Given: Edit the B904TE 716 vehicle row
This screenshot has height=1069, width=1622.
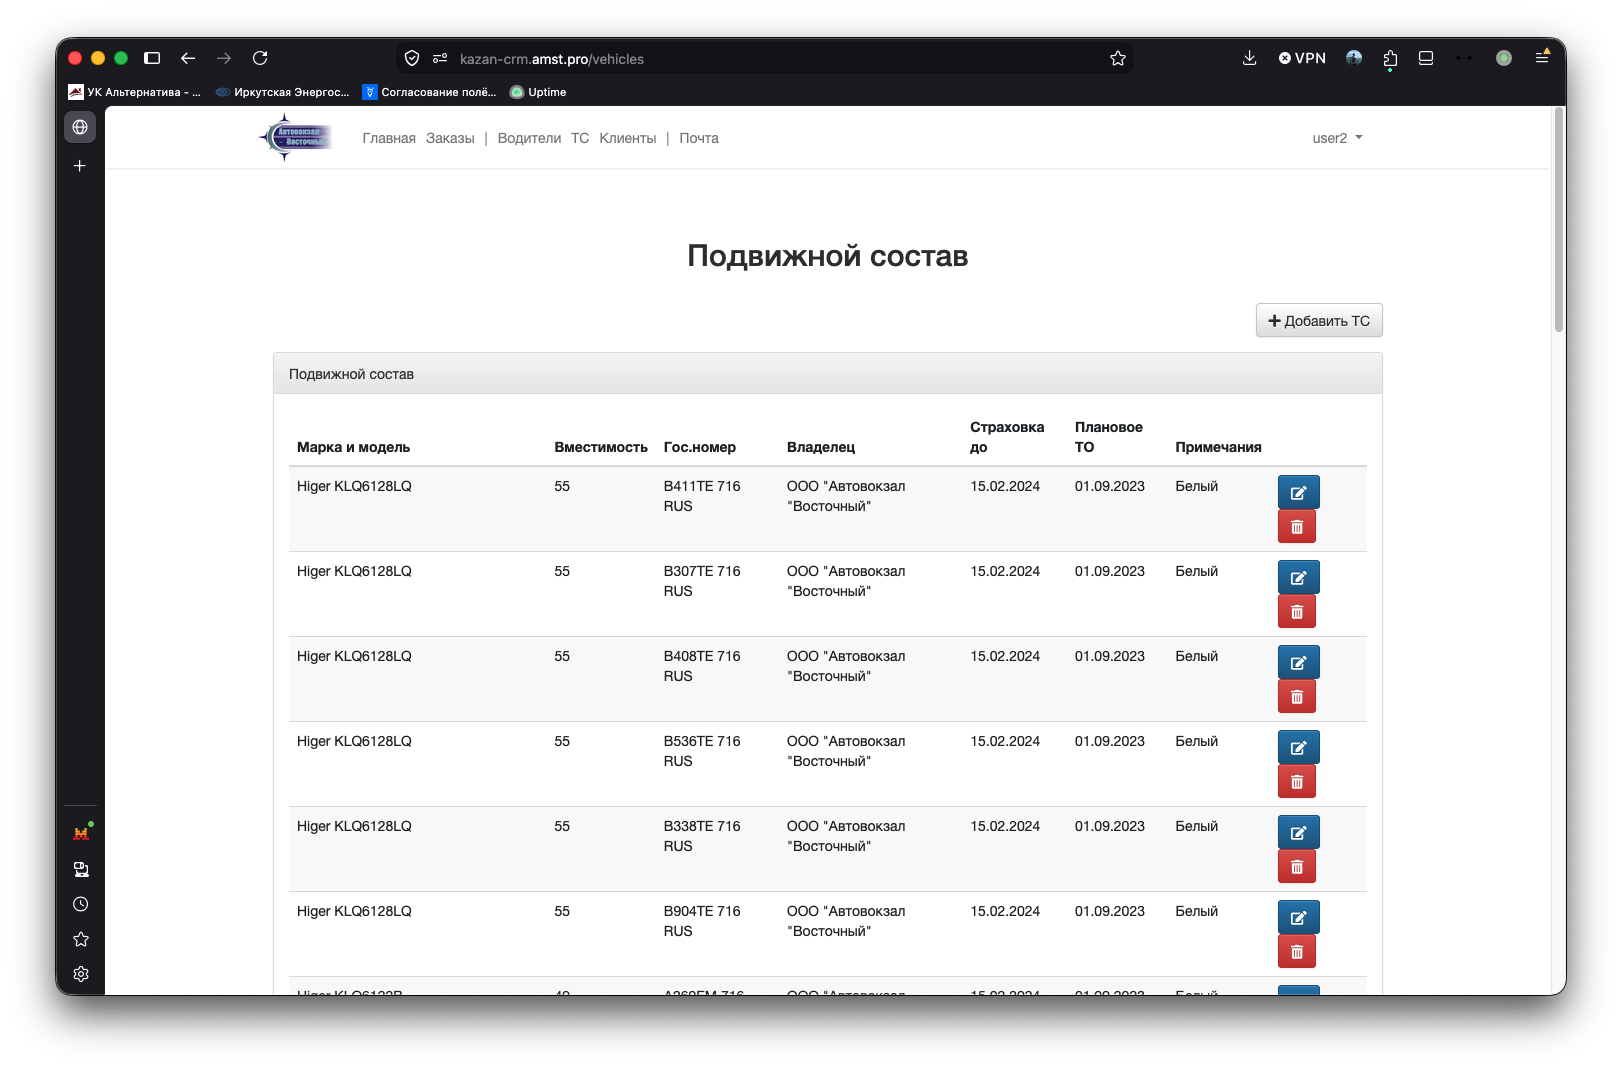Looking at the screenshot, I should click(1298, 917).
